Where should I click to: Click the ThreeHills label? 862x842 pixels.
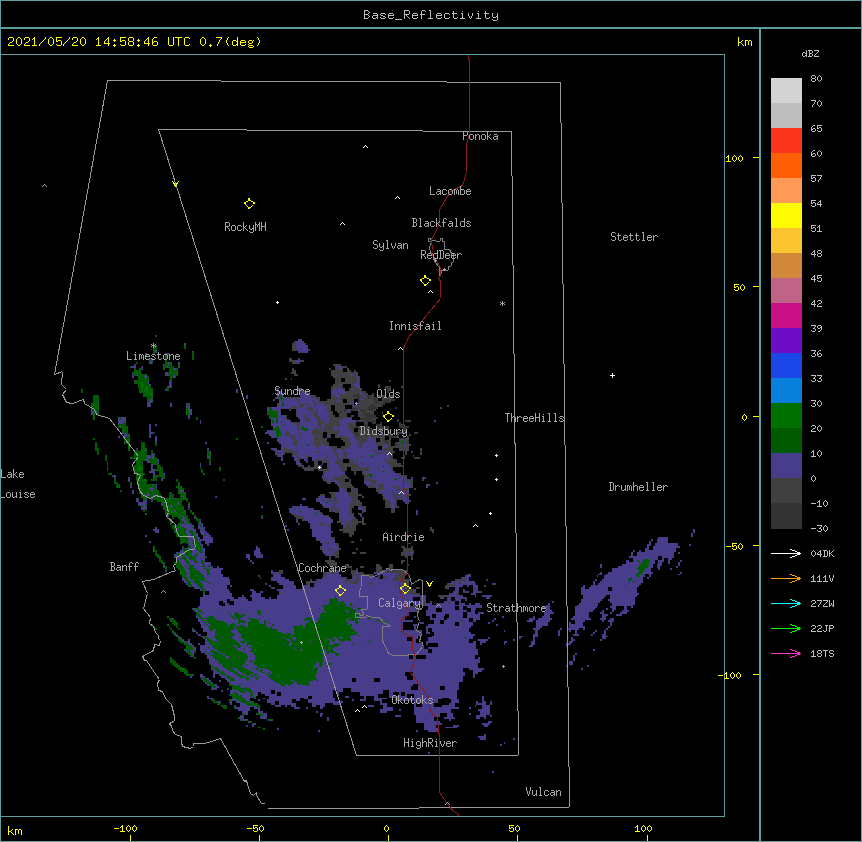coord(534,418)
